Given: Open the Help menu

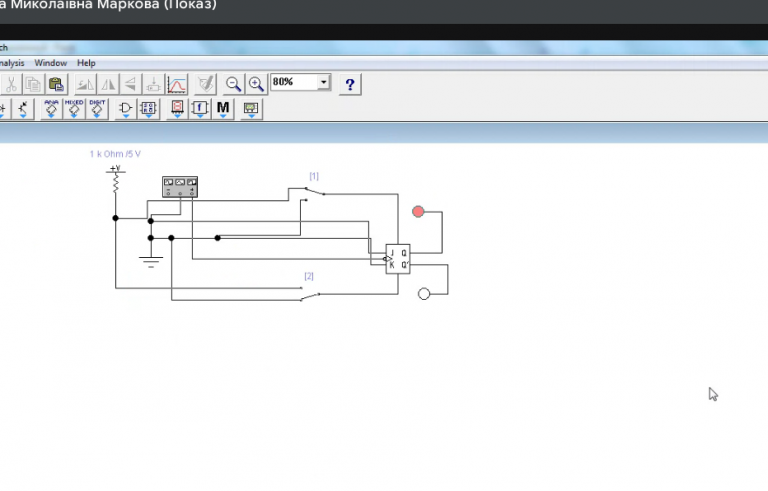Looking at the screenshot, I should point(86,63).
